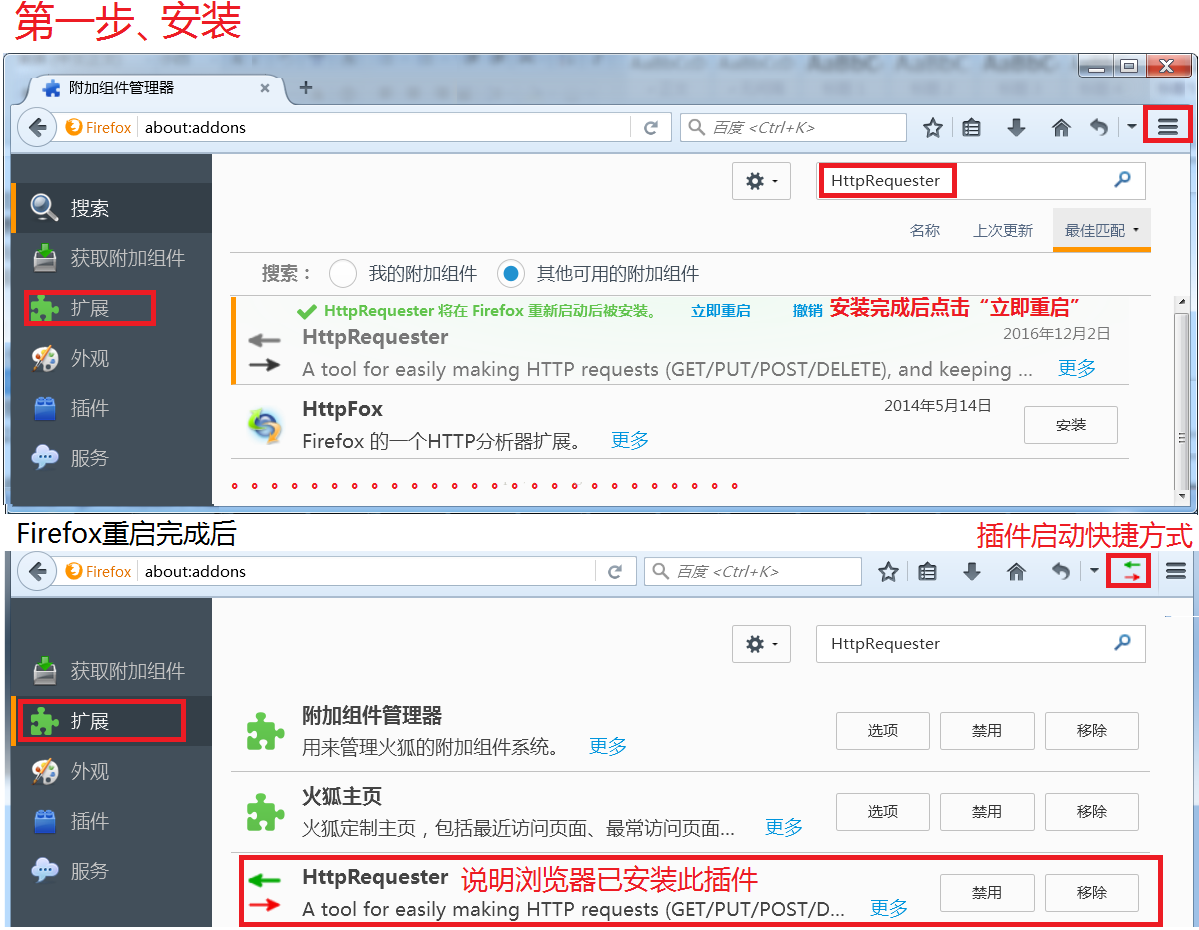This screenshot has width=1199, height=930.
Task: Select 插件 in the upper sidebar
Action: pyautogui.click(x=112, y=408)
